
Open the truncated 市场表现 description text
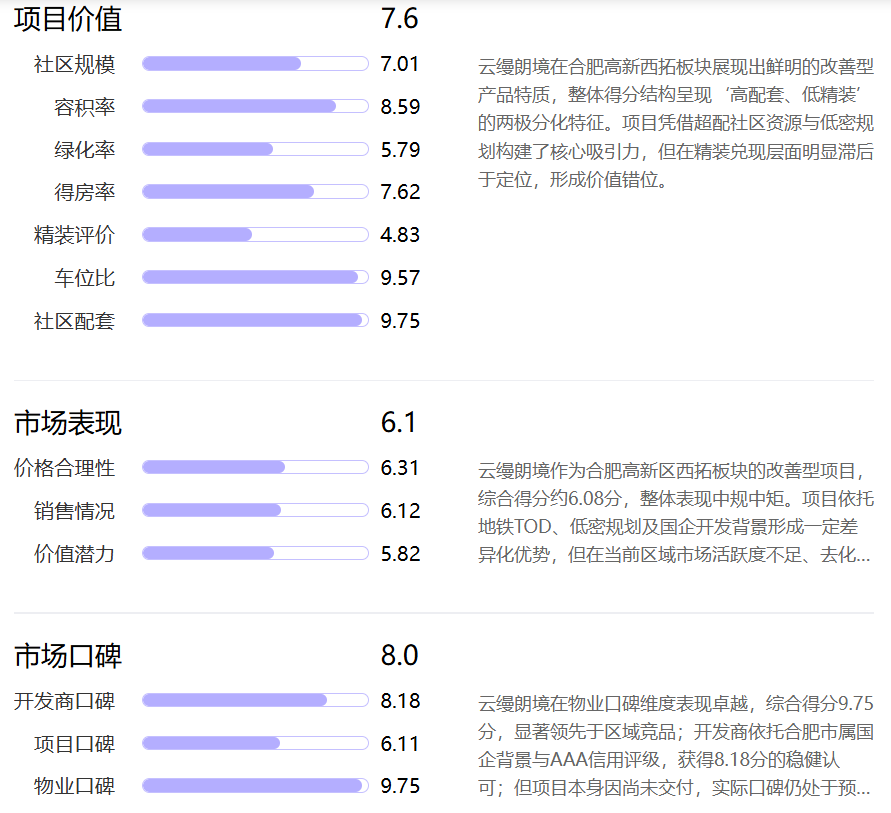[x=676, y=512]
